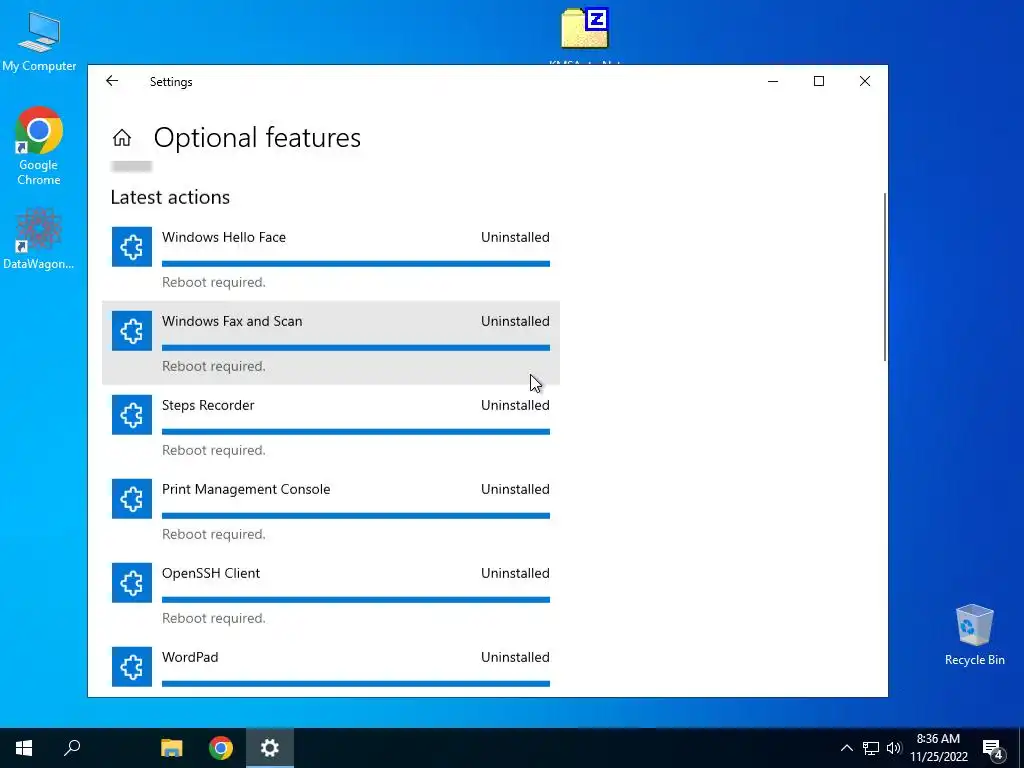This screenshot has height=768, width=1024.
Task: Click the Steps Recorder progress bar
Action: 356,432
